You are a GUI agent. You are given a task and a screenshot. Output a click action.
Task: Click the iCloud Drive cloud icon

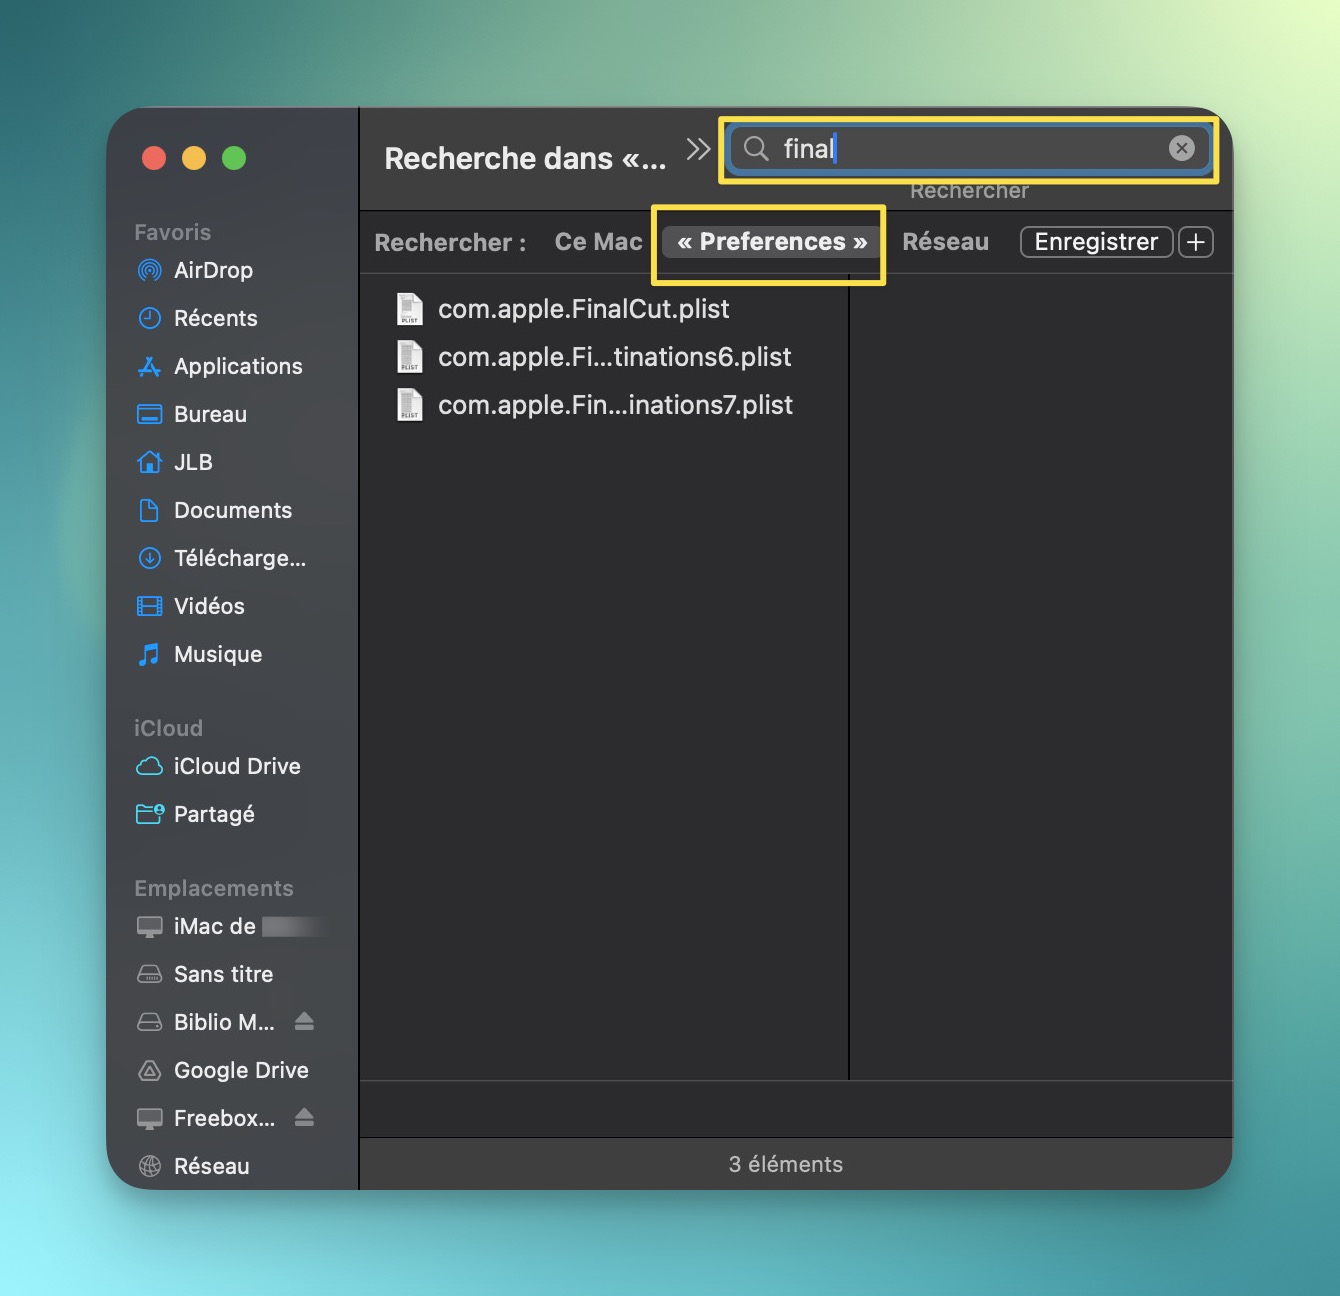pos(149,766)
